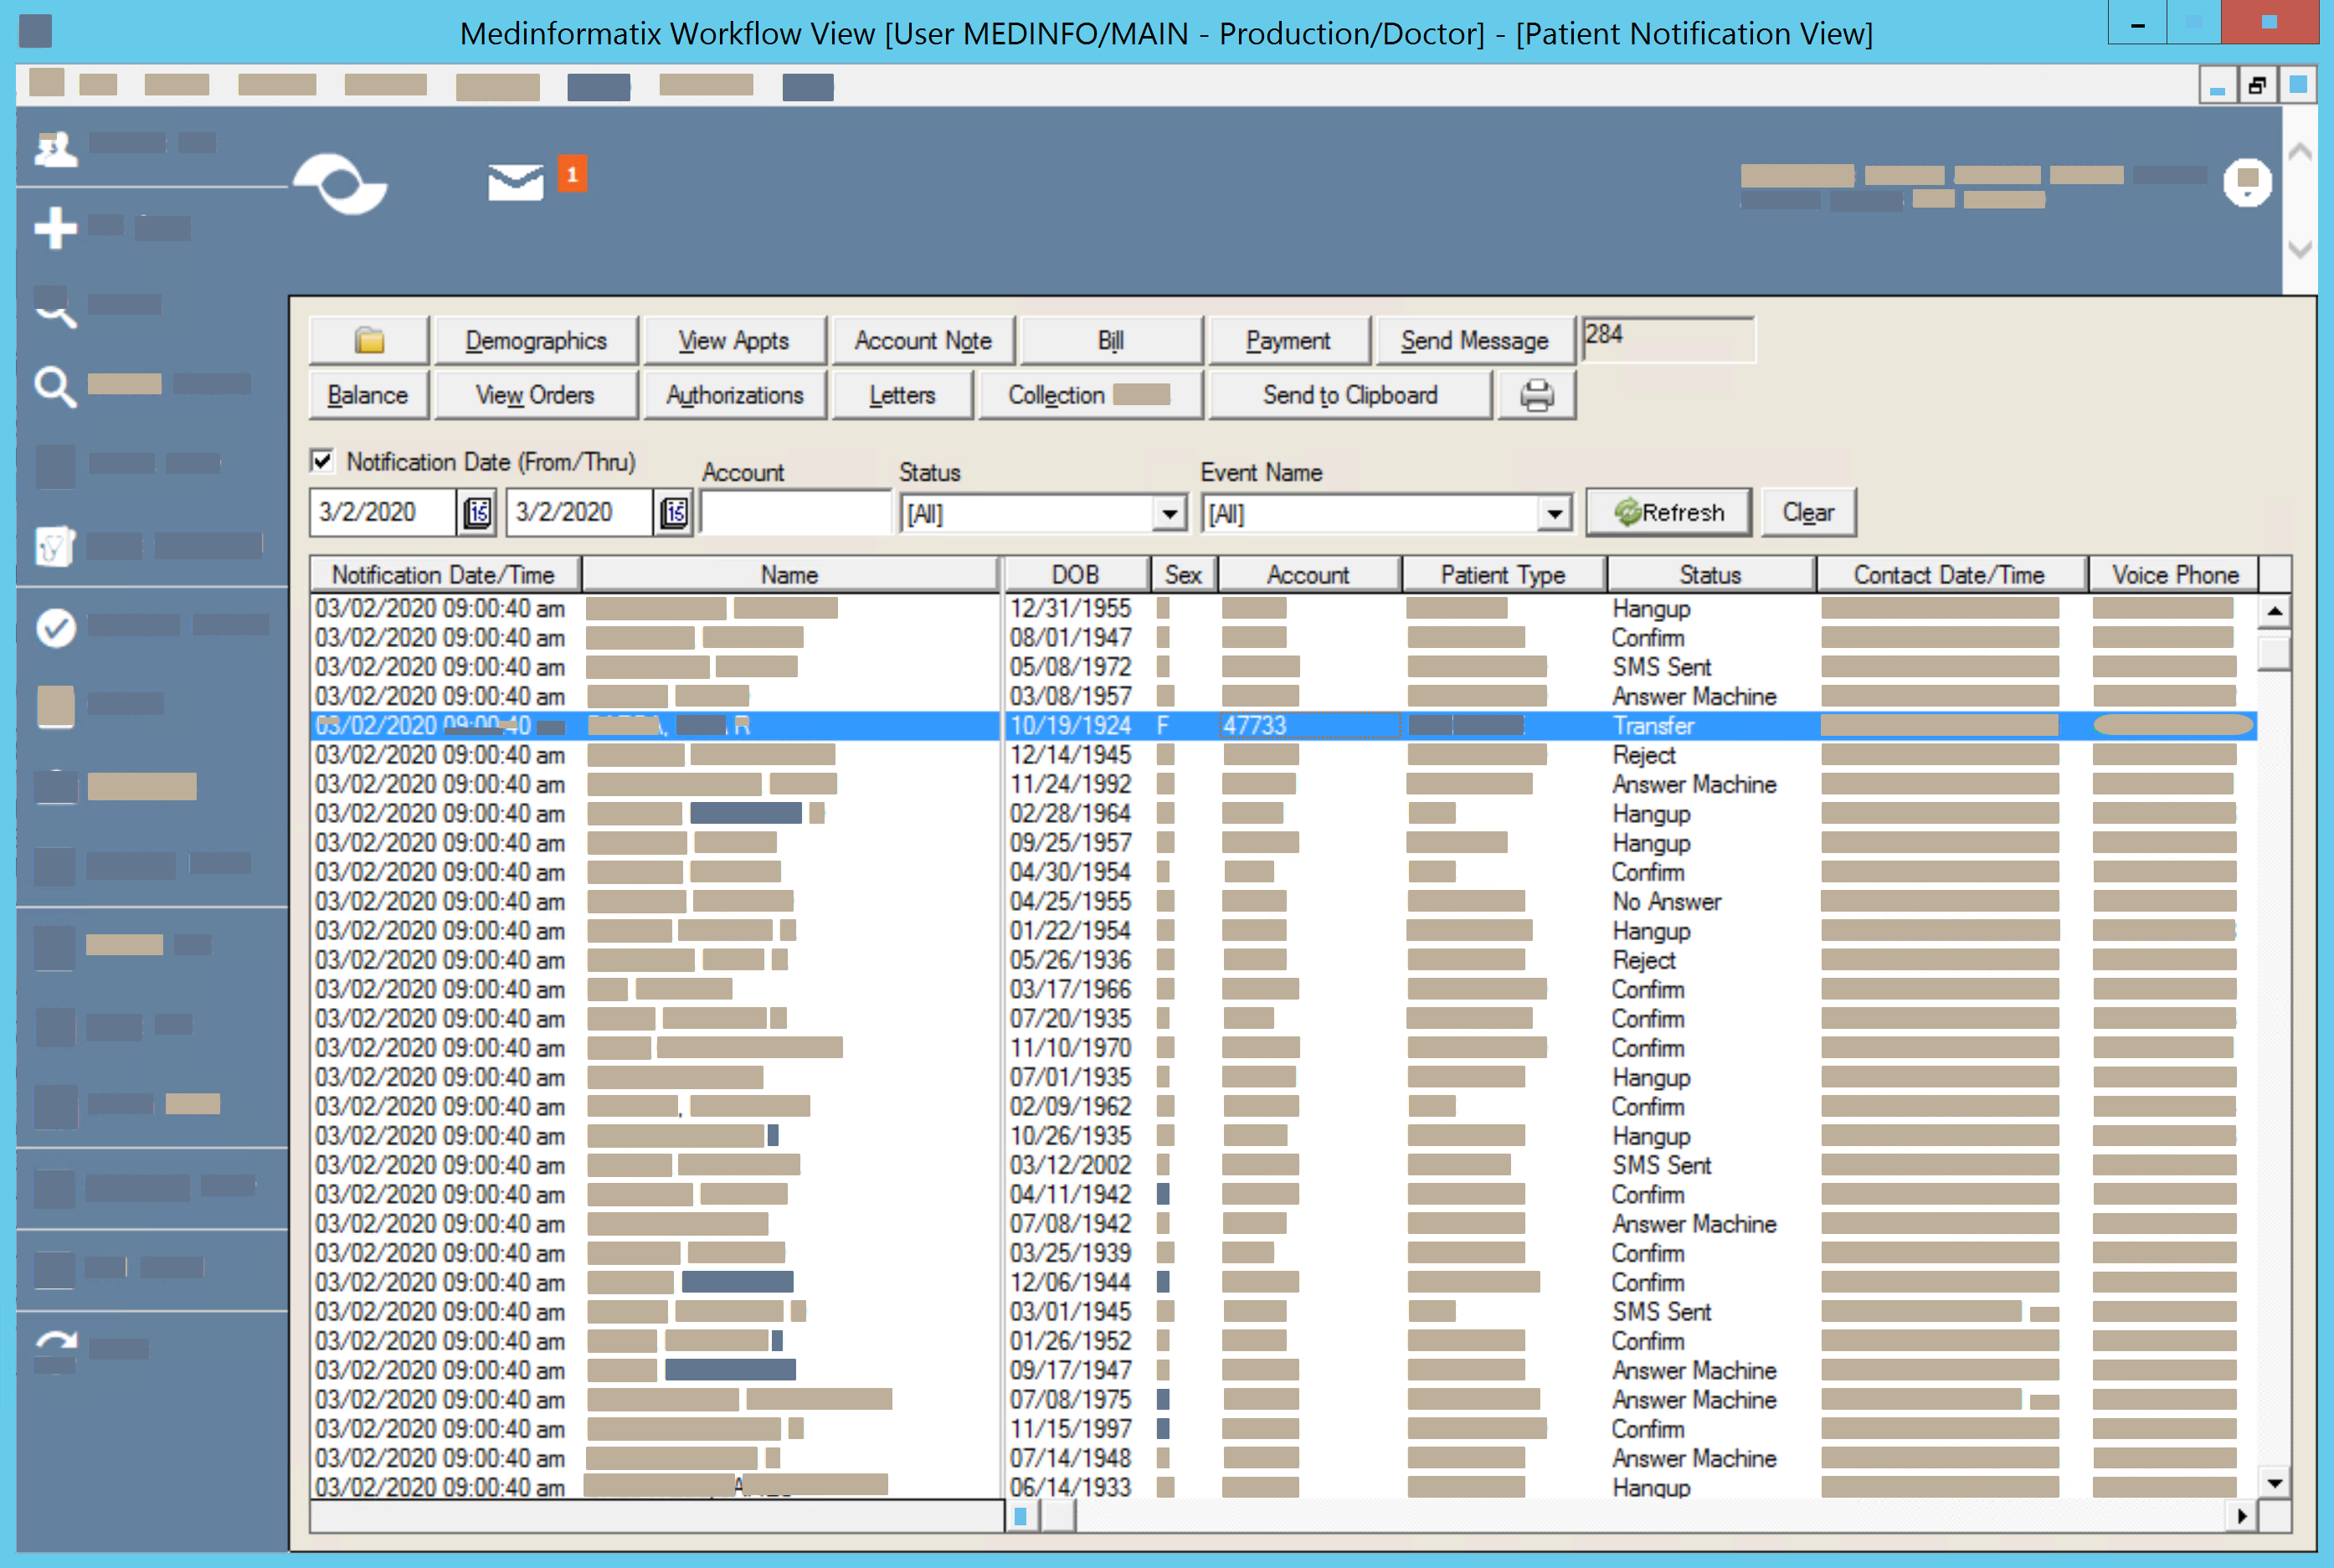Click the magnifier search icon in sidebar

[55, 386]
